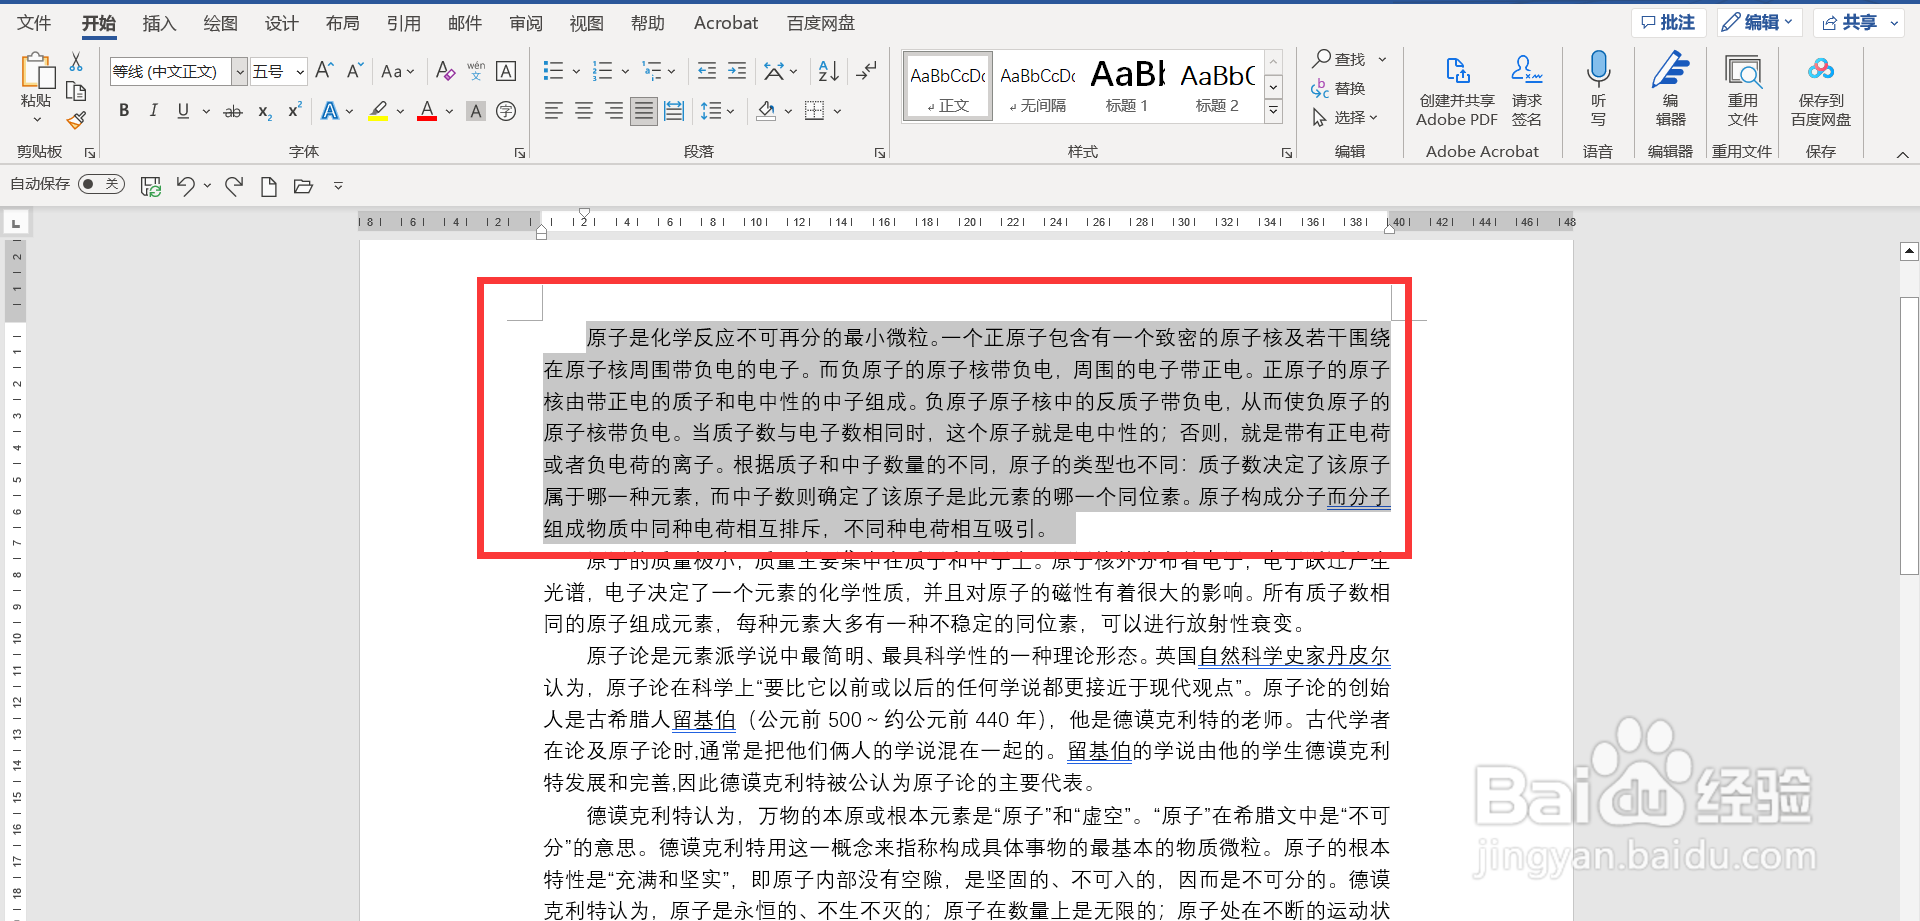Click the Comments button
The height and width of the screenshot is (921, 1920).
pyautogui.click(x=1668, y=22)
